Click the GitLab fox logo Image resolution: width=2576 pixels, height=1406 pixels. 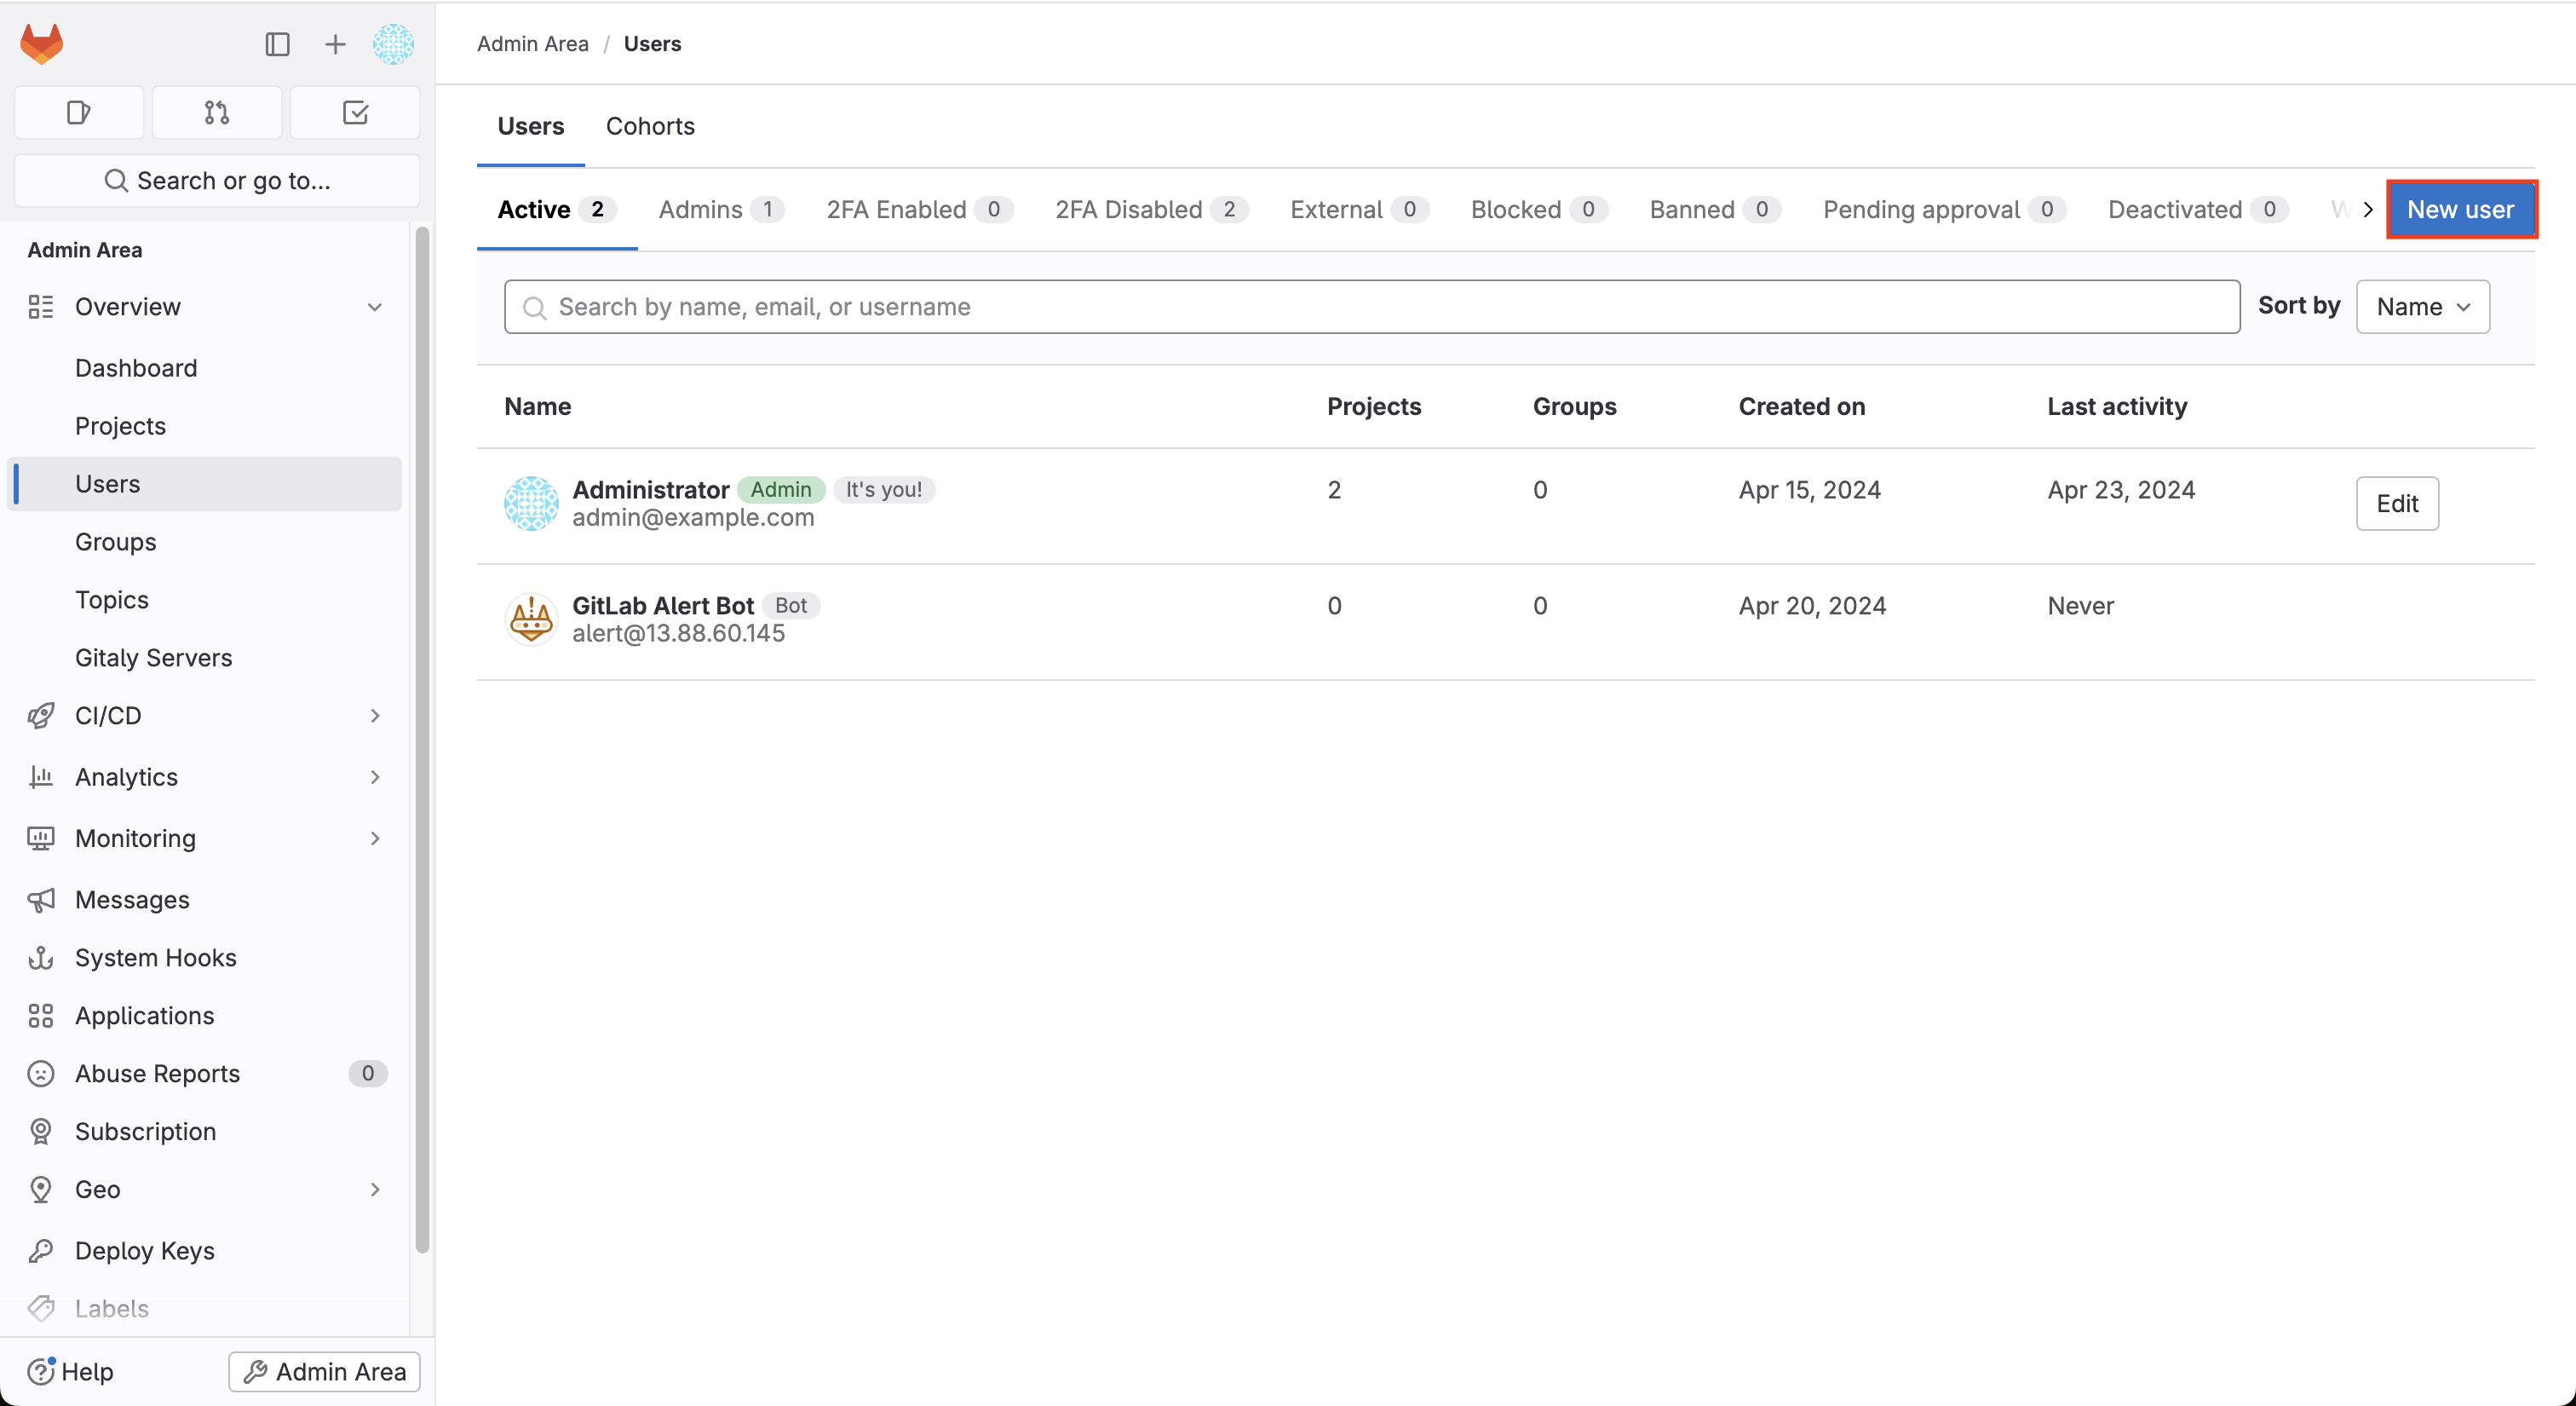point(42,44)
